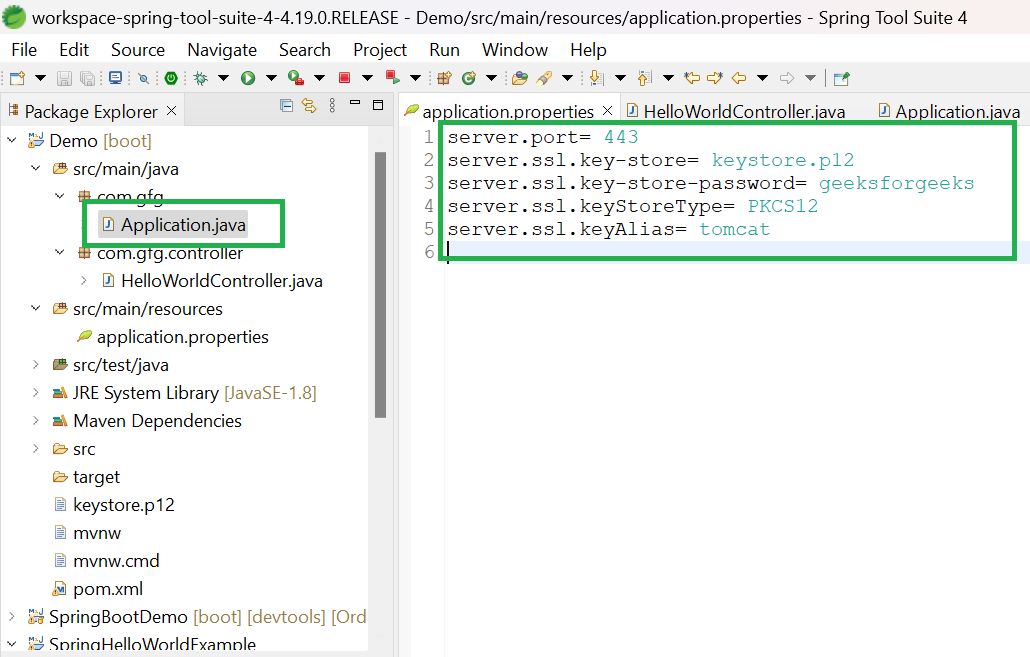This screenshot has width=1030, height=657.
Task: Open the Window menu
Action: 515,50
